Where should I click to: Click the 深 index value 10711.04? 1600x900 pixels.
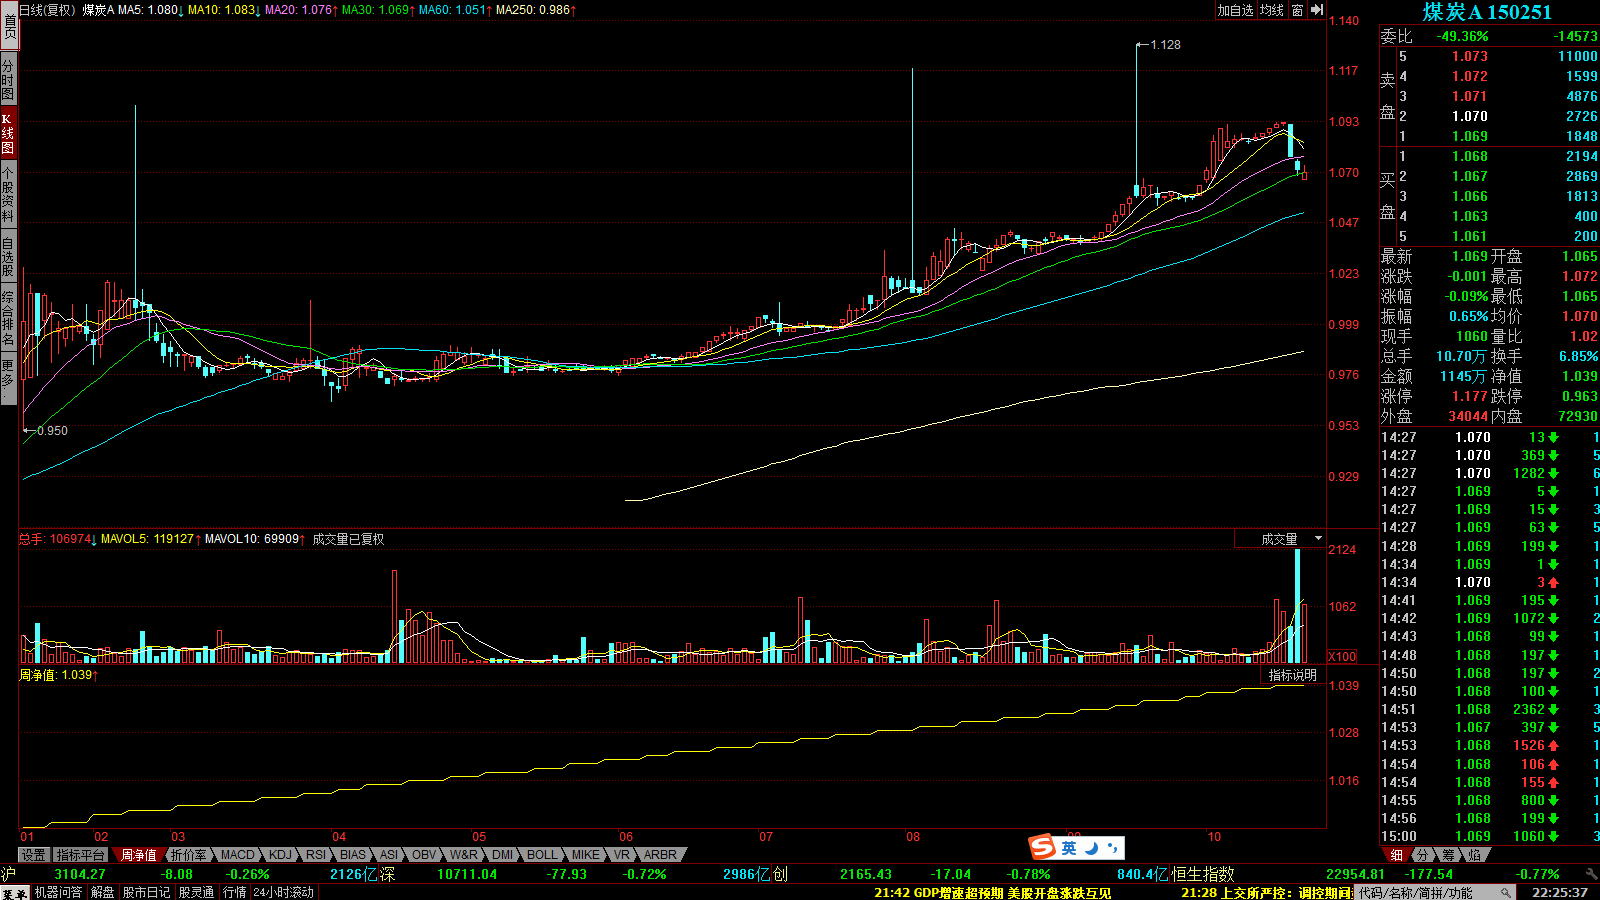(x=467, y=874)
